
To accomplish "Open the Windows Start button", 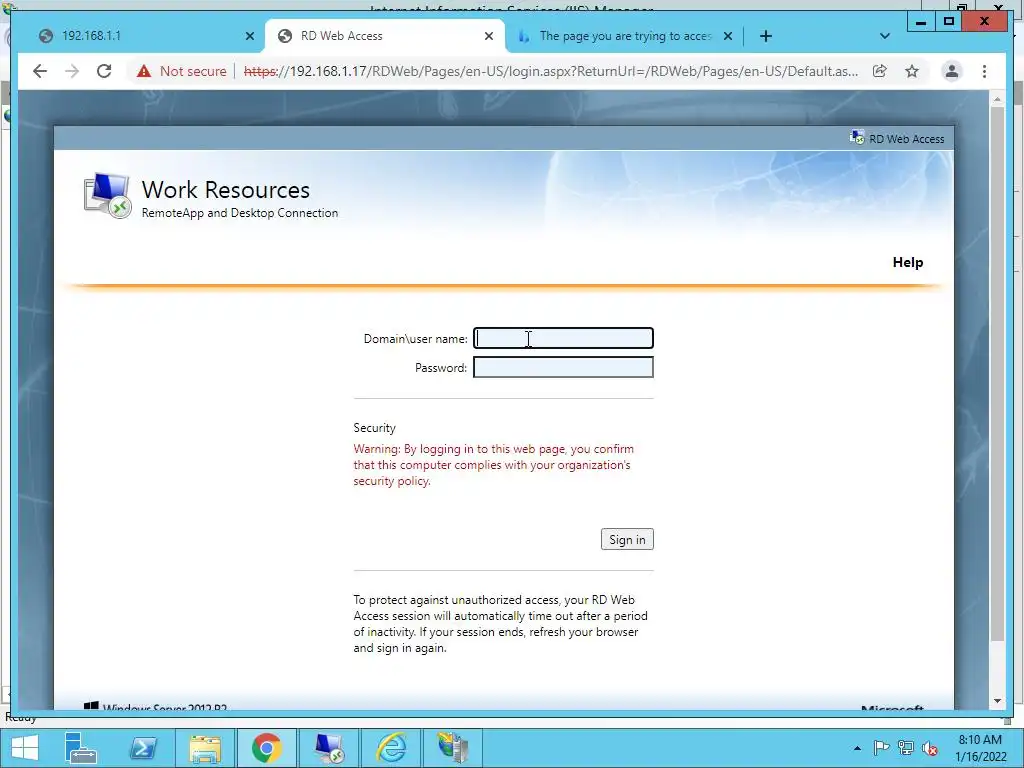I will click(x=25, y=748).
